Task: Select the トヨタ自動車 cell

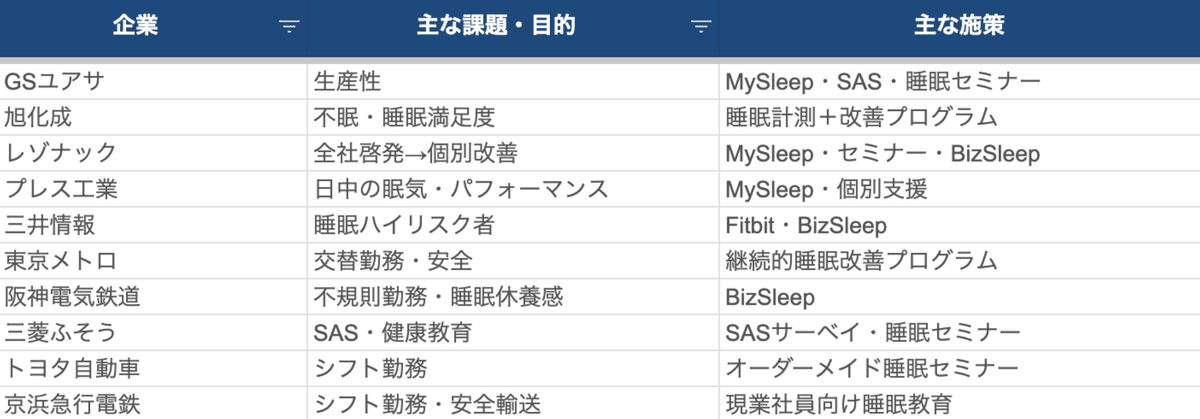Action: tap(154, 369)
